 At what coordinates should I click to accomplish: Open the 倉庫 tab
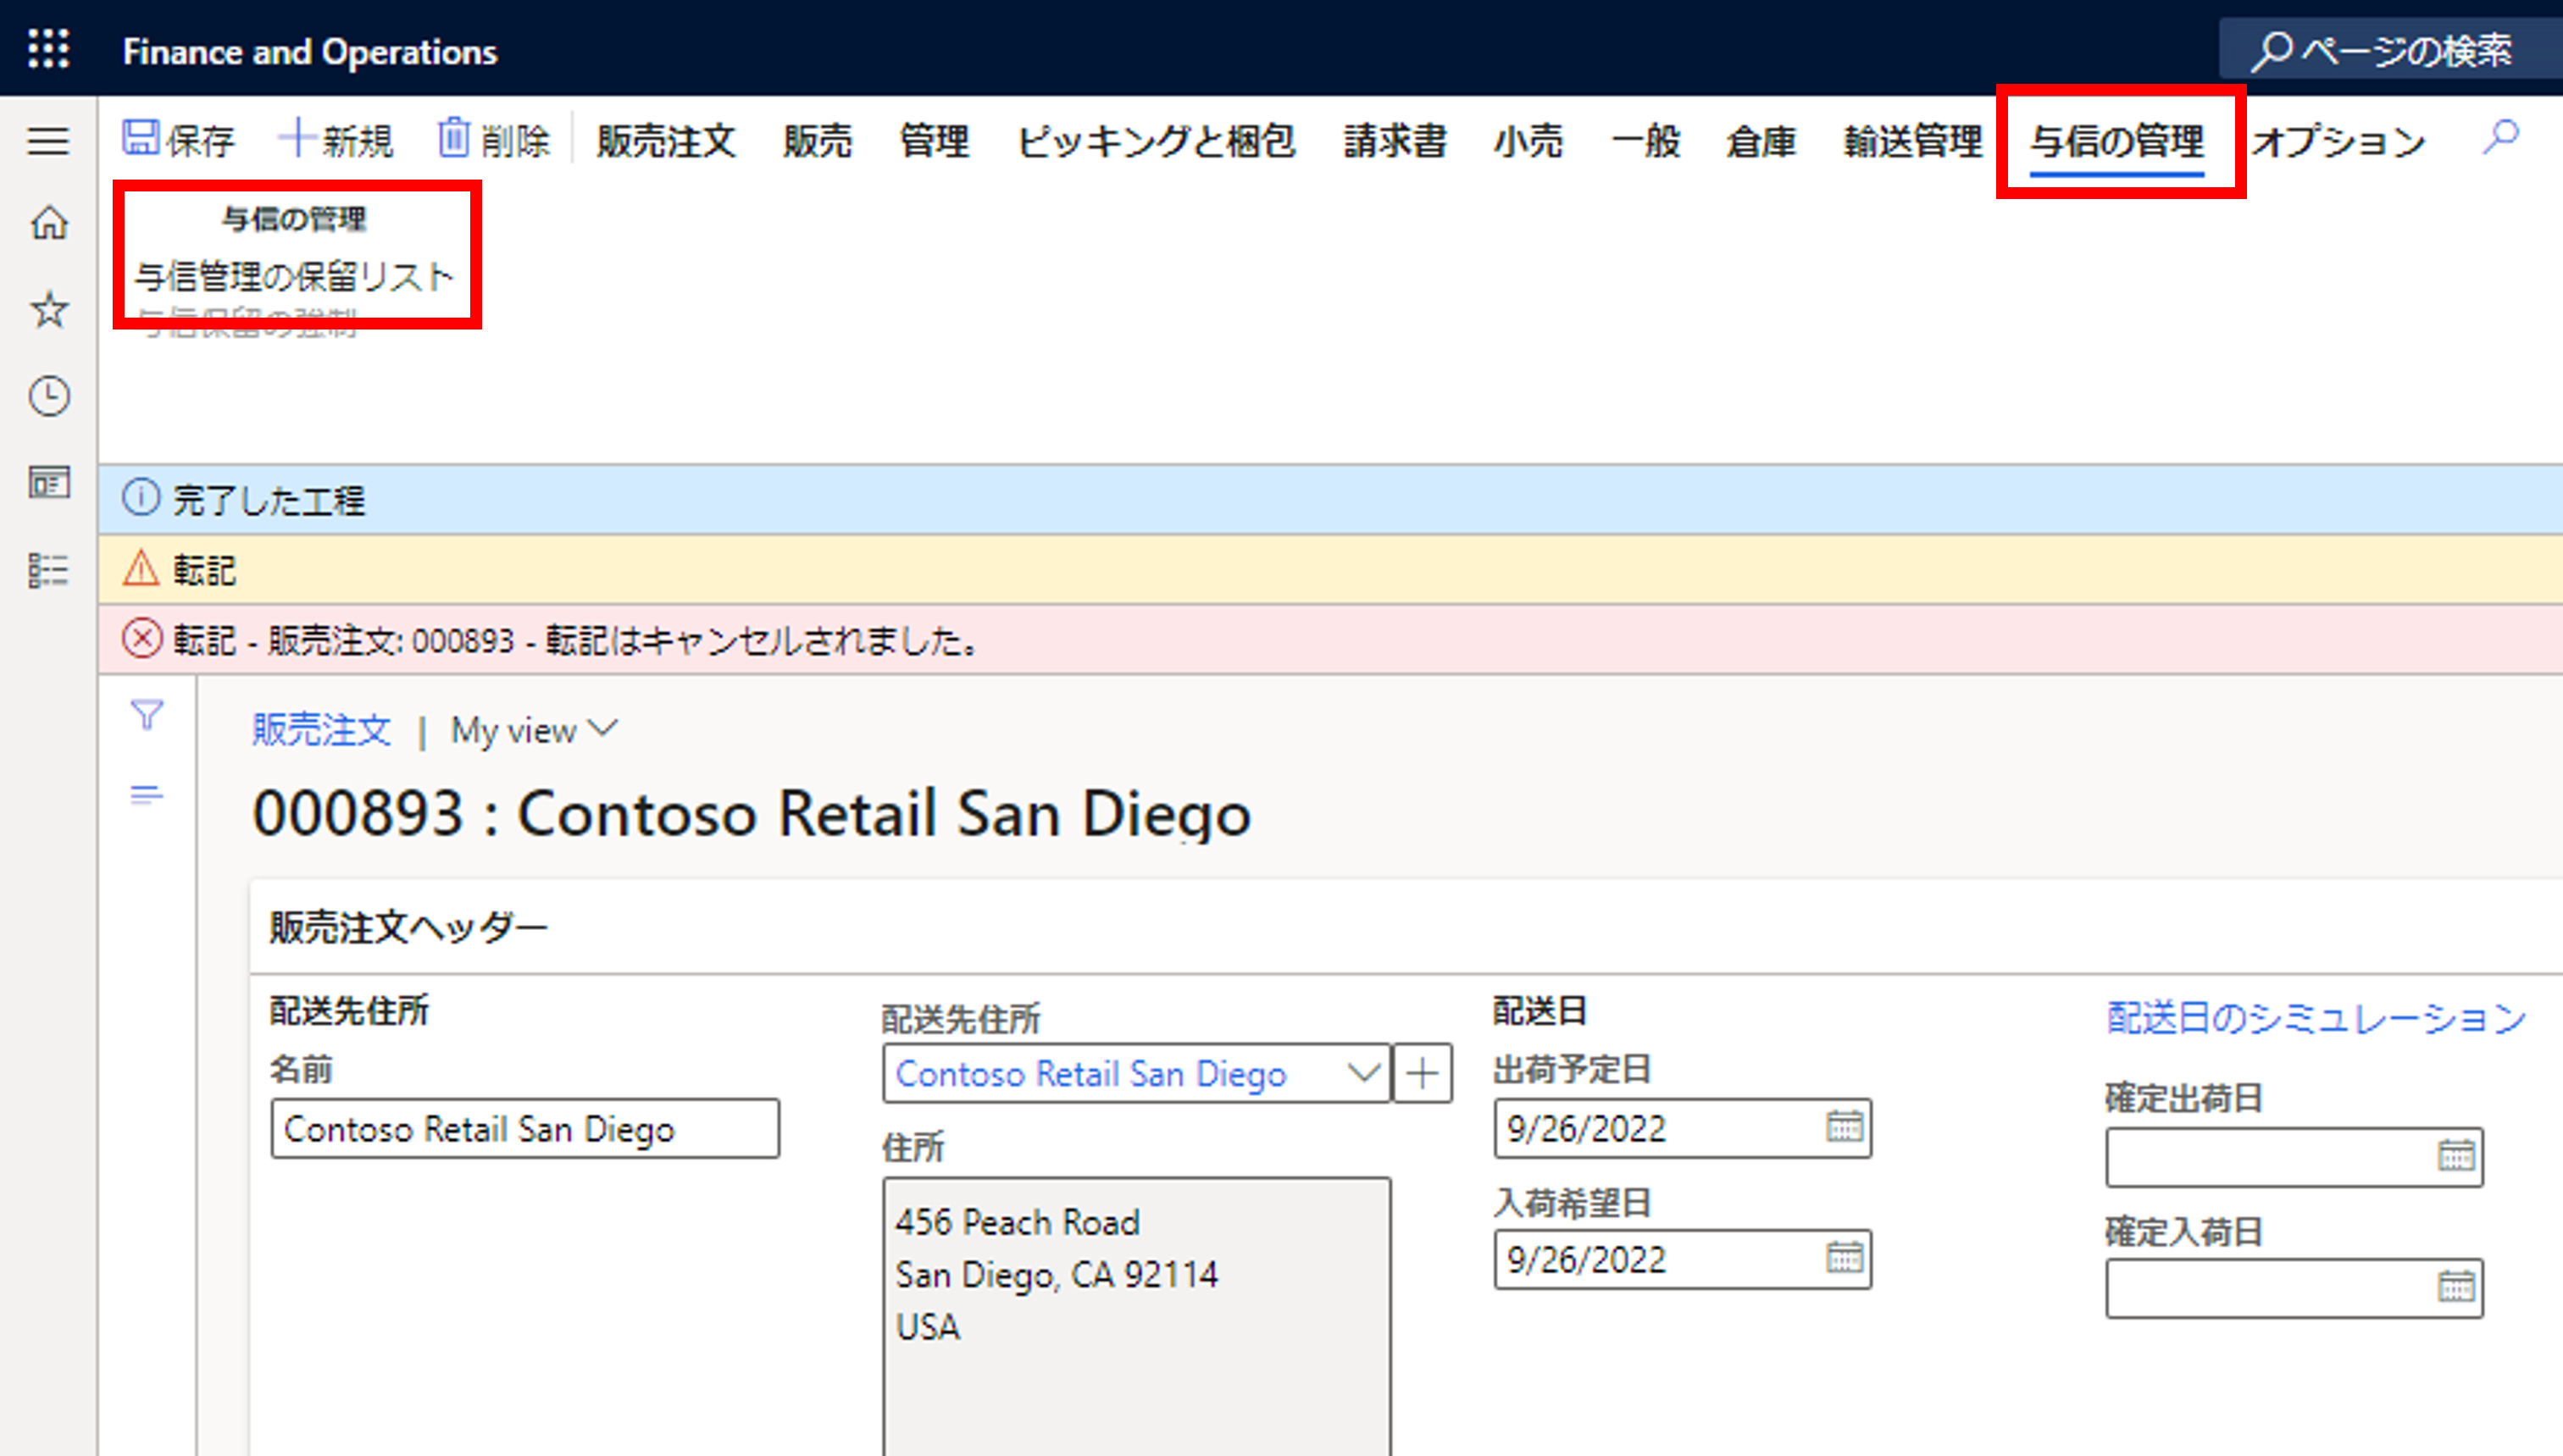coord(1762,141)
